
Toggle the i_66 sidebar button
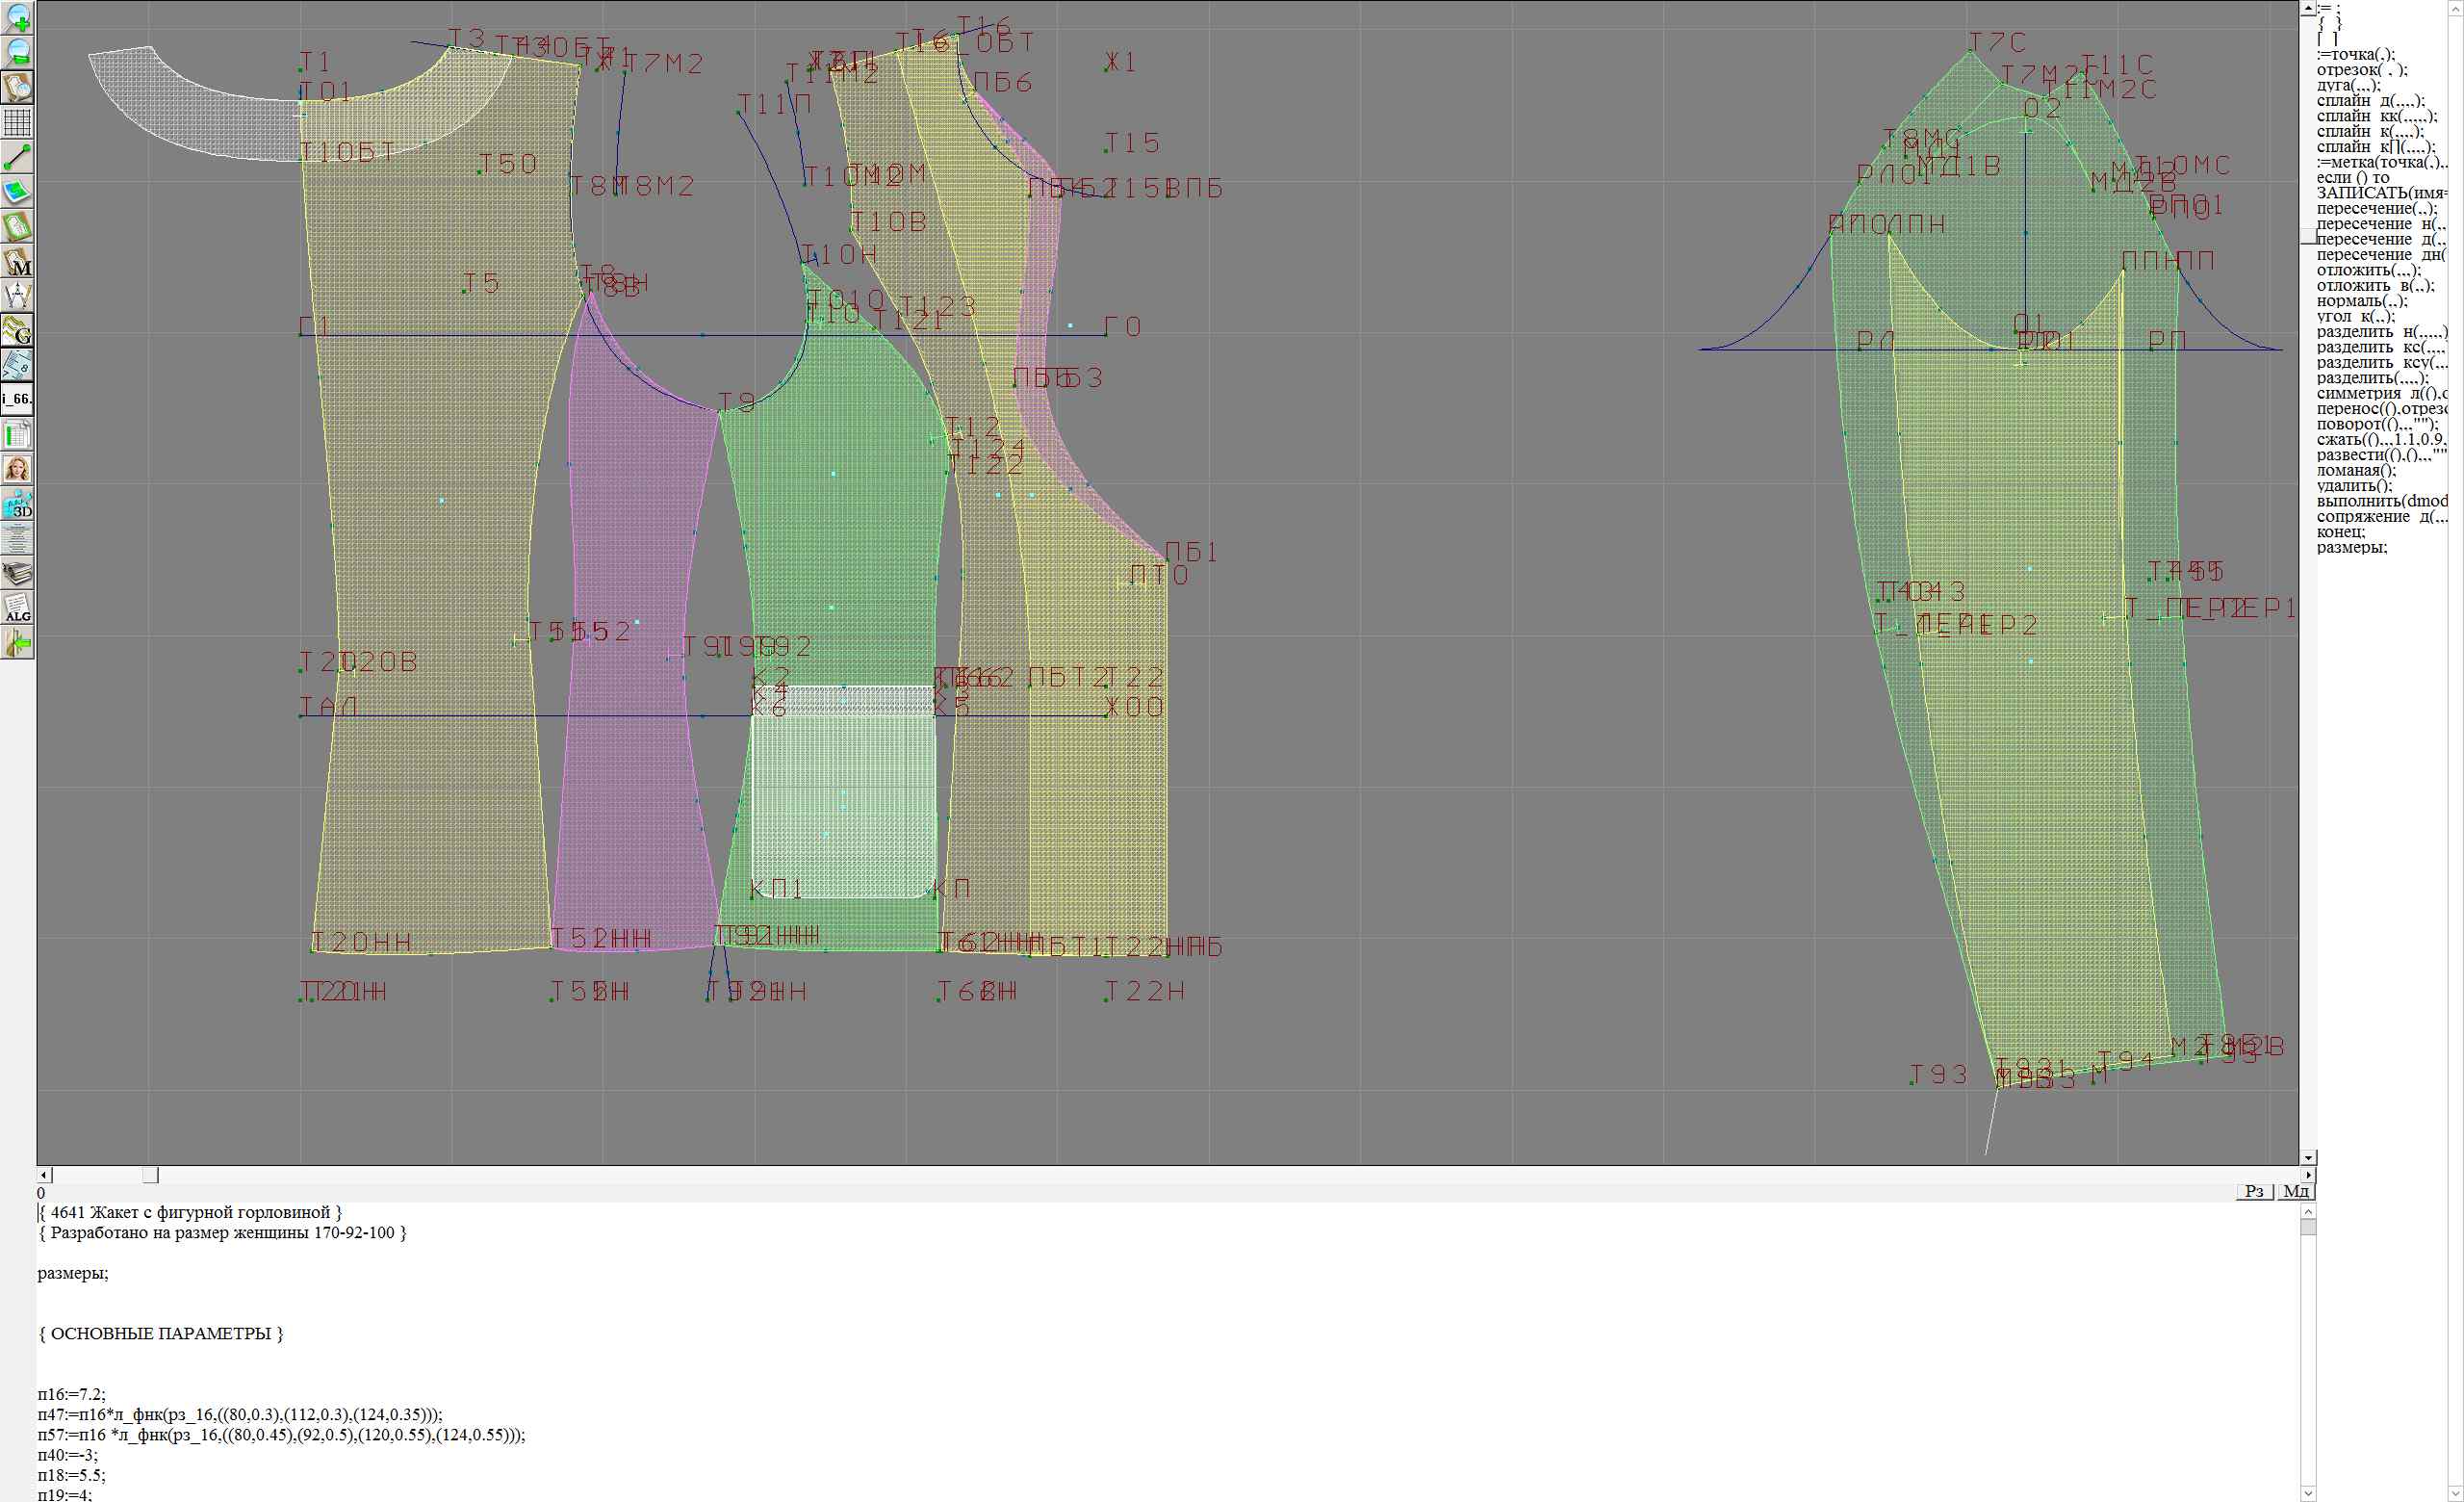click(17, 399)
